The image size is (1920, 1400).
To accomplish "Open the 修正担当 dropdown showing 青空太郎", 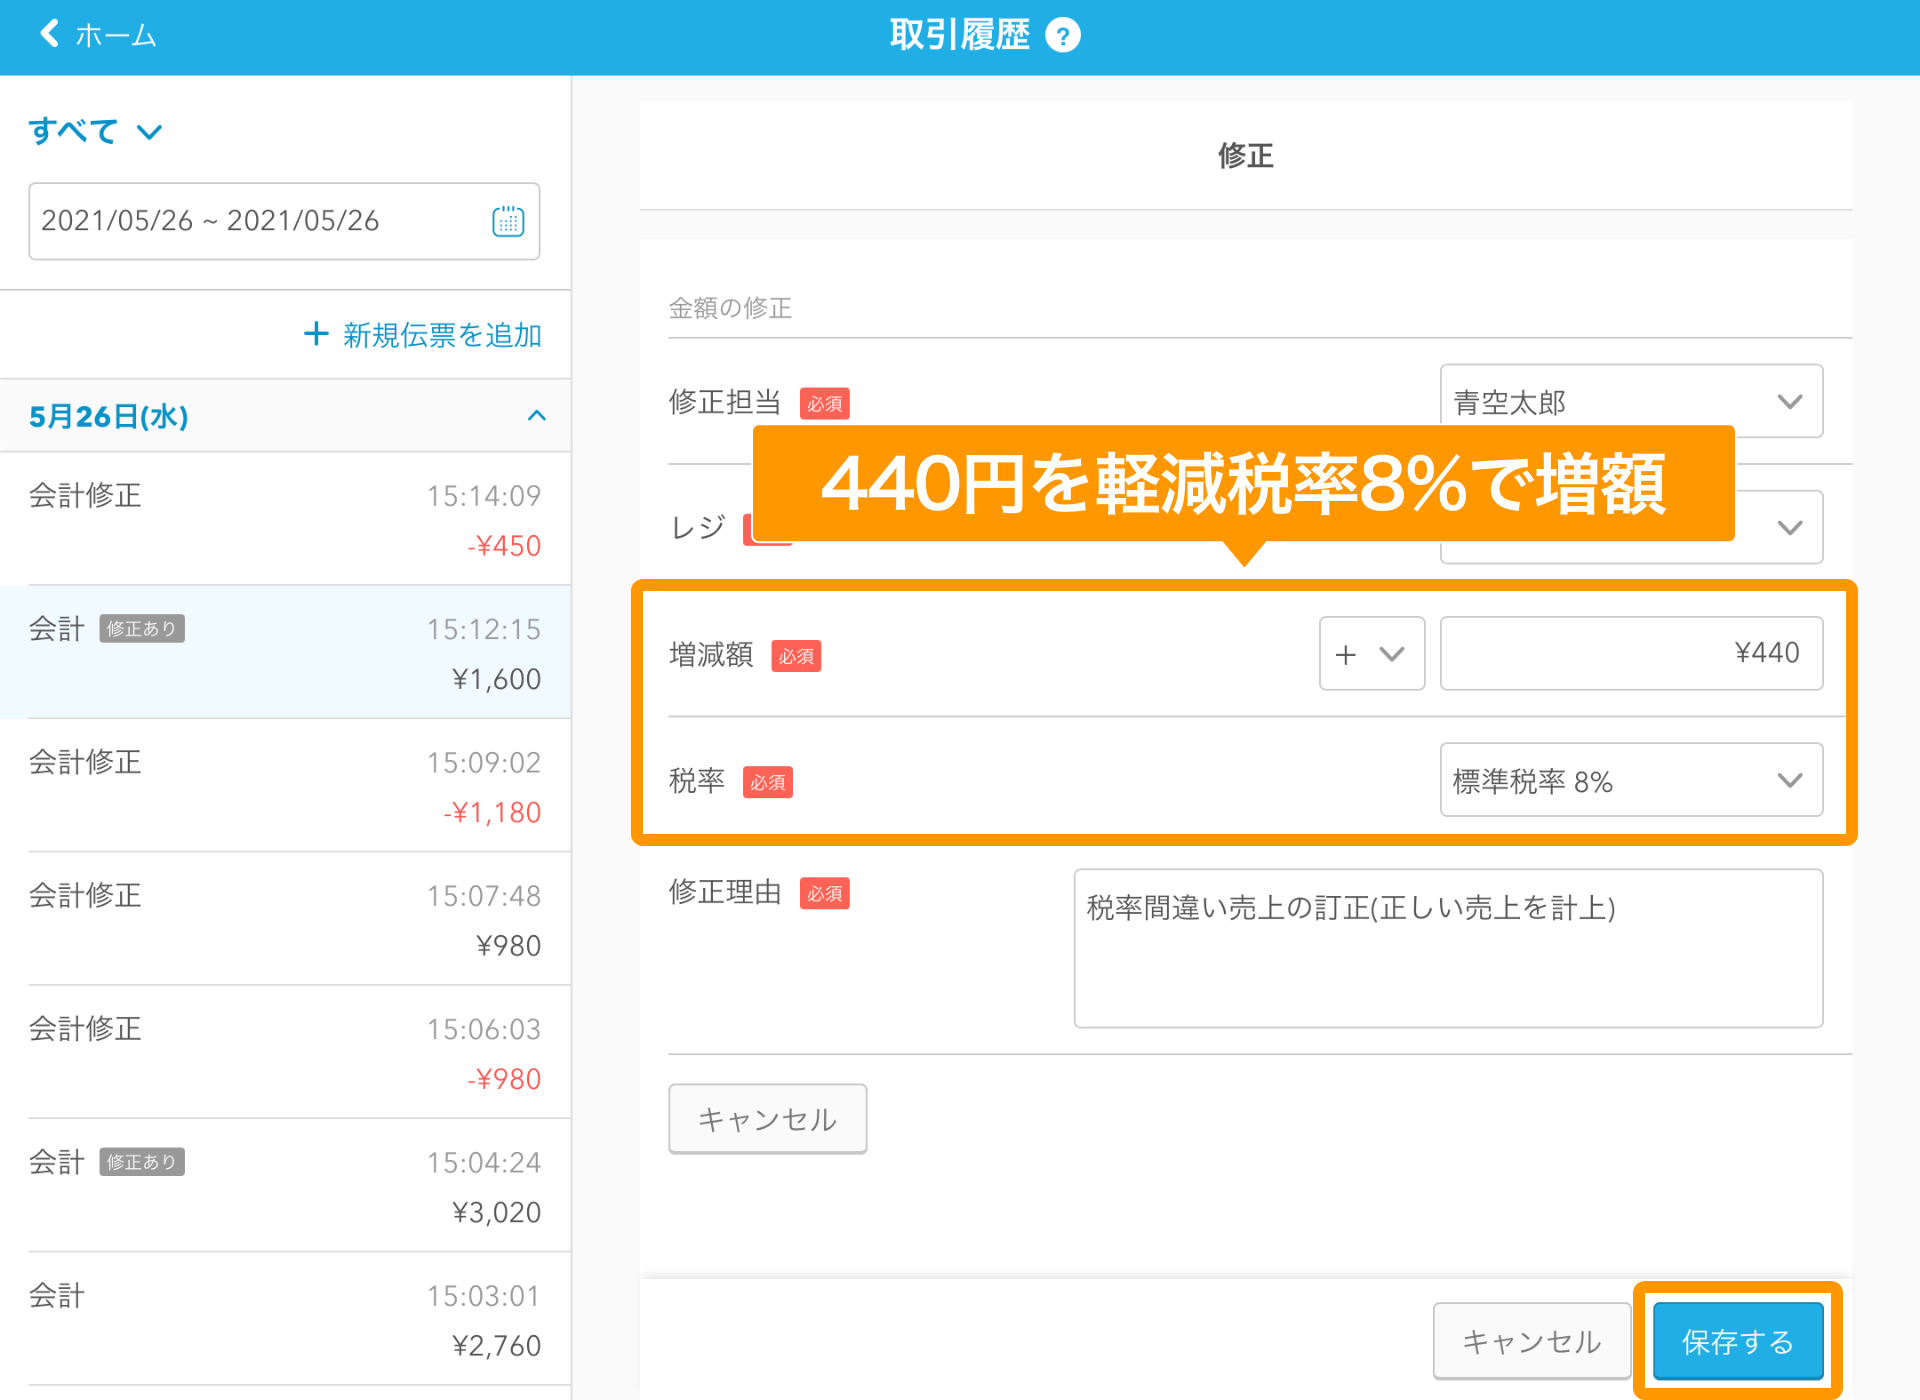I will [x=1631, y=401].
